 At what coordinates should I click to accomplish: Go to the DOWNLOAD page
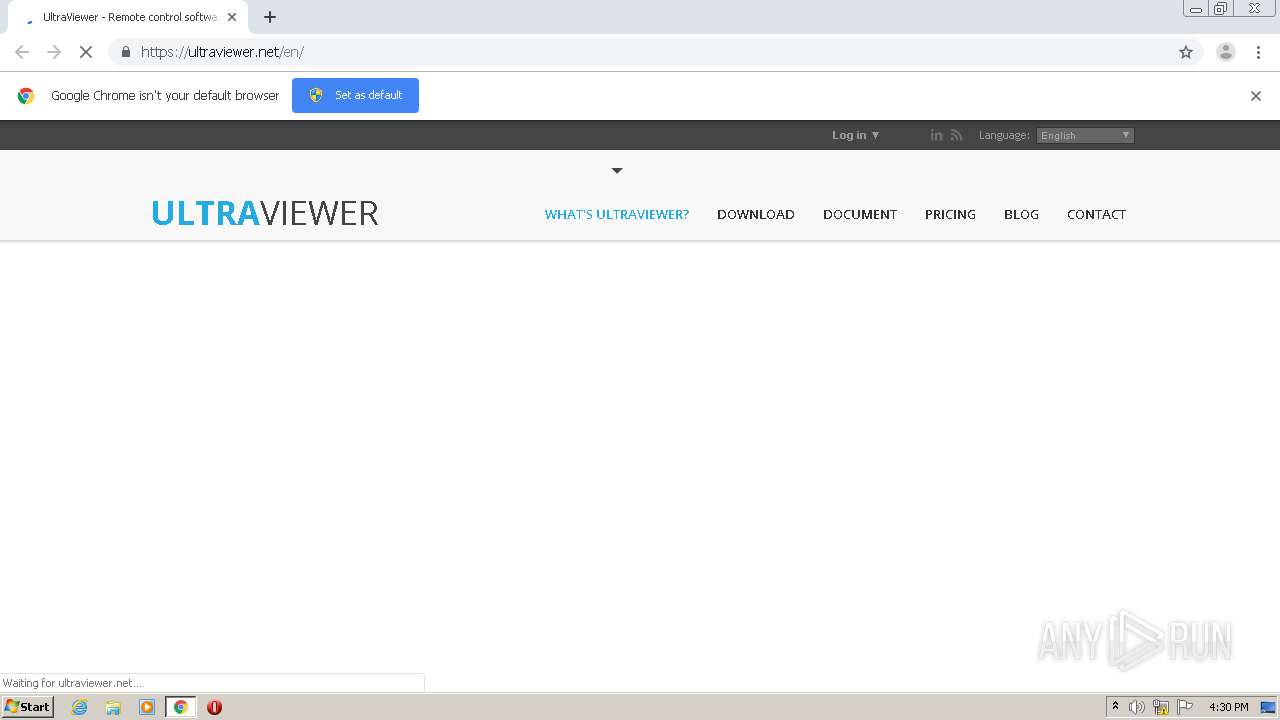(x=756, y=214)
